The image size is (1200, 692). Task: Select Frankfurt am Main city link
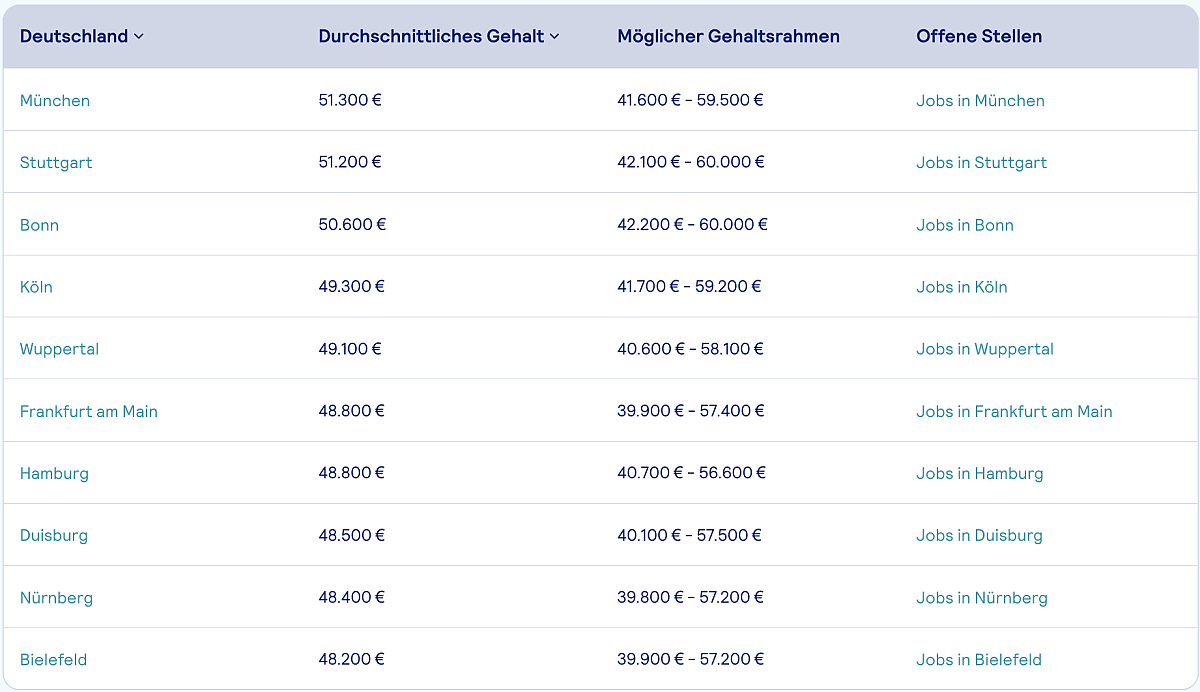[x=89, y=411]
